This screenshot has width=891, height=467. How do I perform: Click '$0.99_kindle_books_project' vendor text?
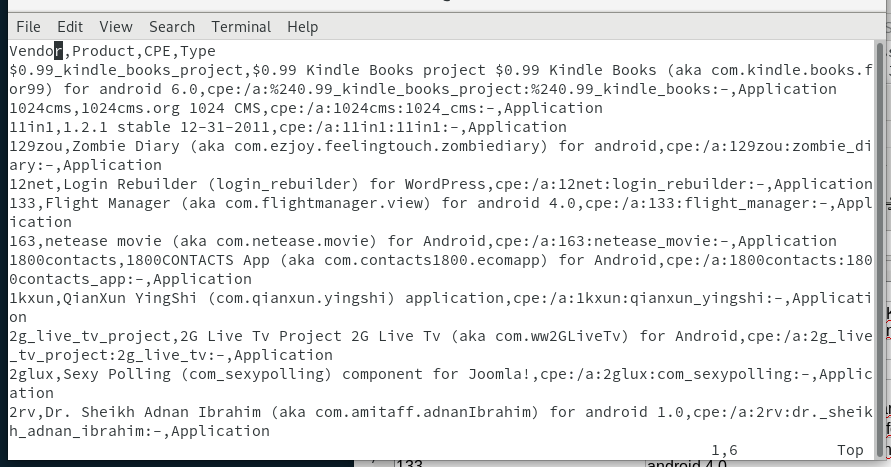tap(126, 70)
